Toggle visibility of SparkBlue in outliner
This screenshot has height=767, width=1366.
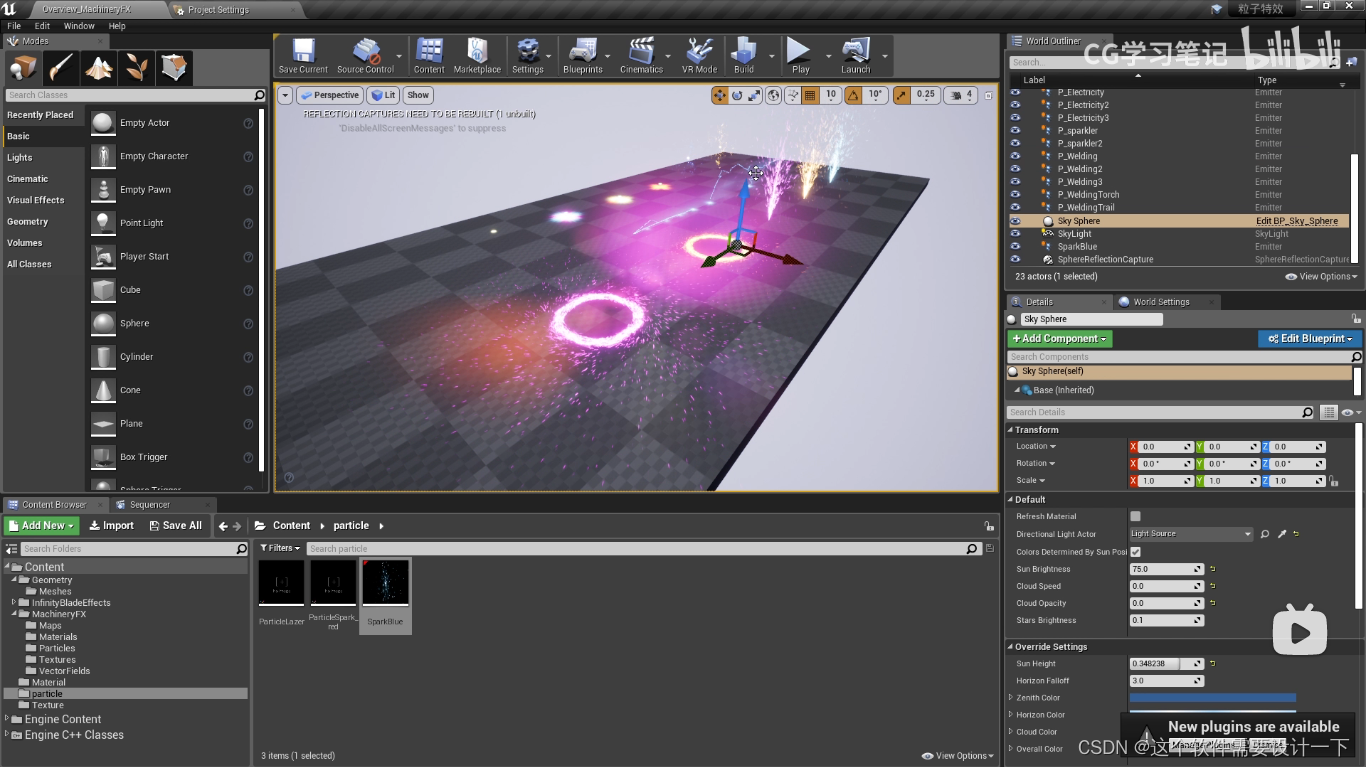pyautogui.click(x=1015, y=247)
